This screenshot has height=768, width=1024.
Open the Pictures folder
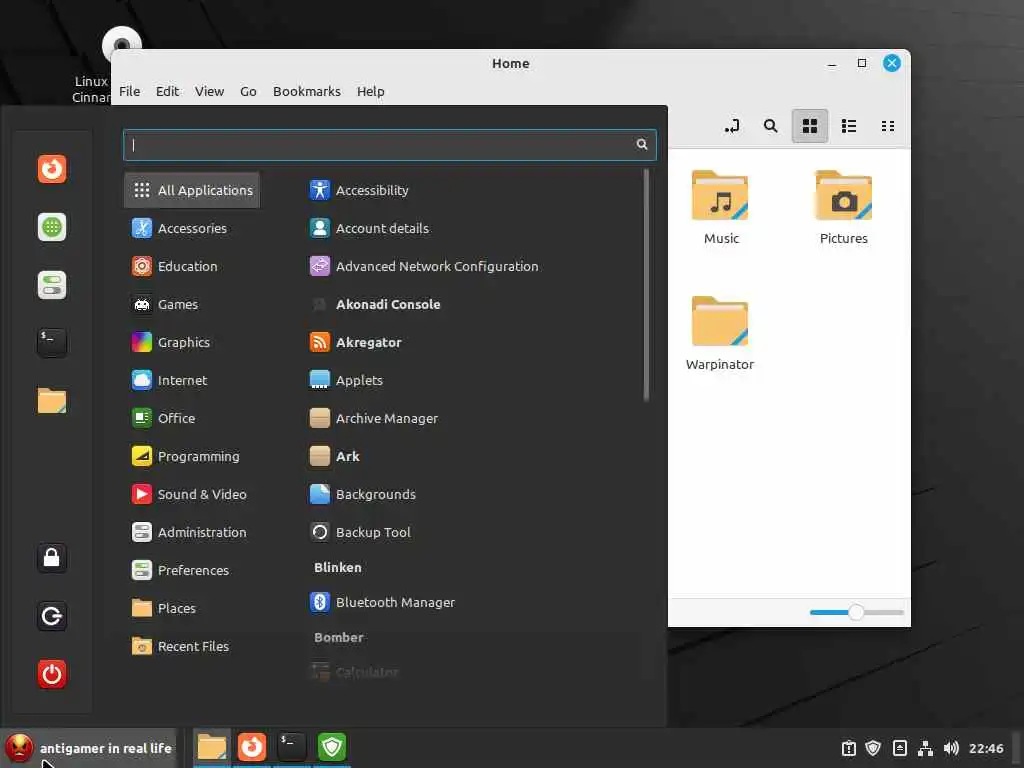pyautogui.click(x=844, y=207)
